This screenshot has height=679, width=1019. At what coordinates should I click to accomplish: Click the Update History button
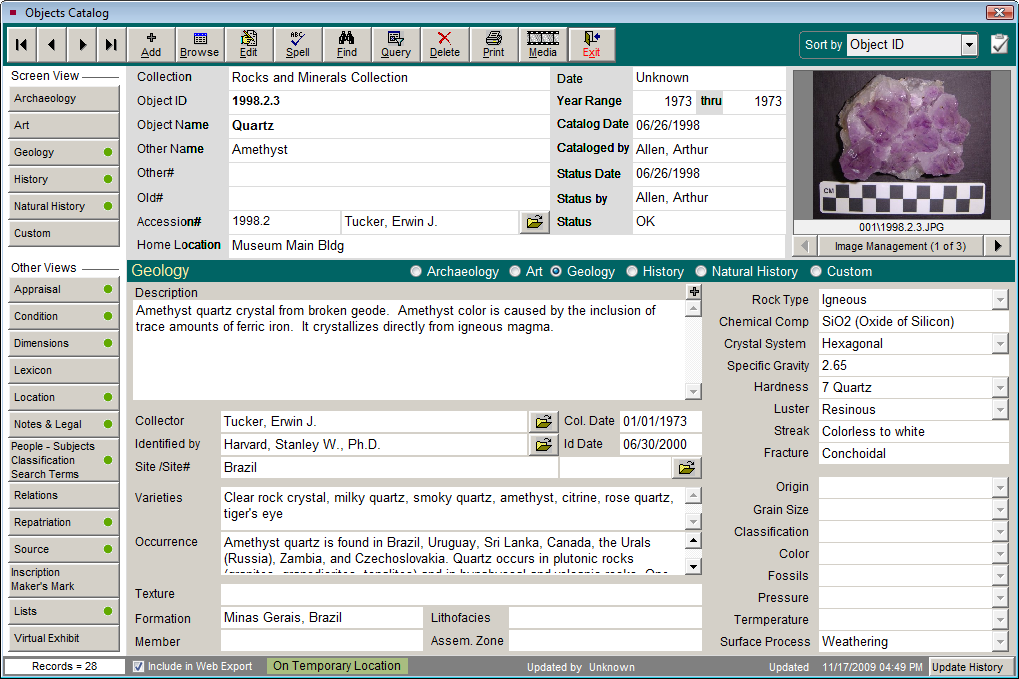pos(967,667)
